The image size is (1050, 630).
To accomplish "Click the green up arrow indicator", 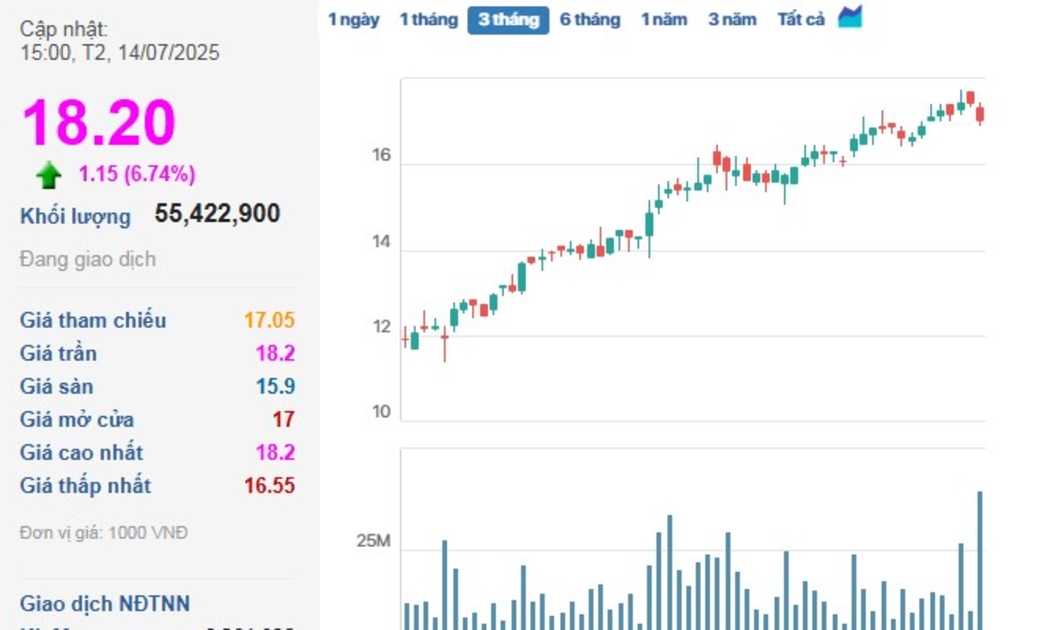I will tap(48, 176).
